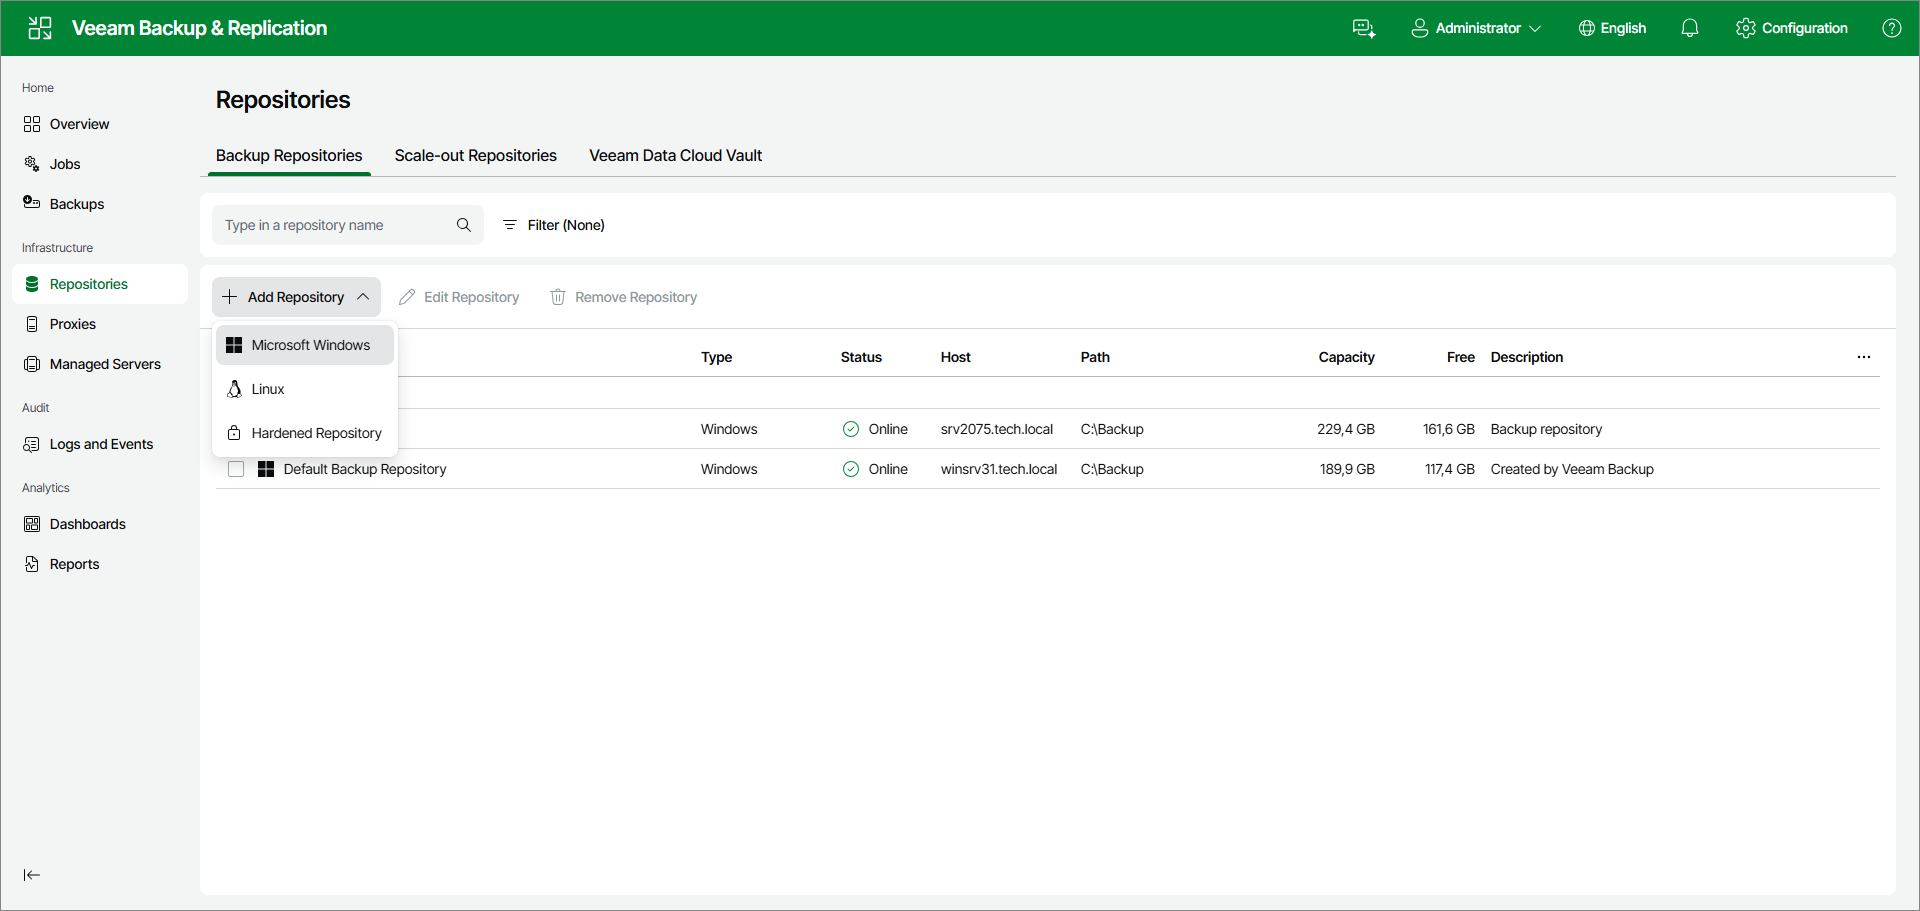
Task: Click the Repositories database icon in sidebar
Action: (32, 284)
